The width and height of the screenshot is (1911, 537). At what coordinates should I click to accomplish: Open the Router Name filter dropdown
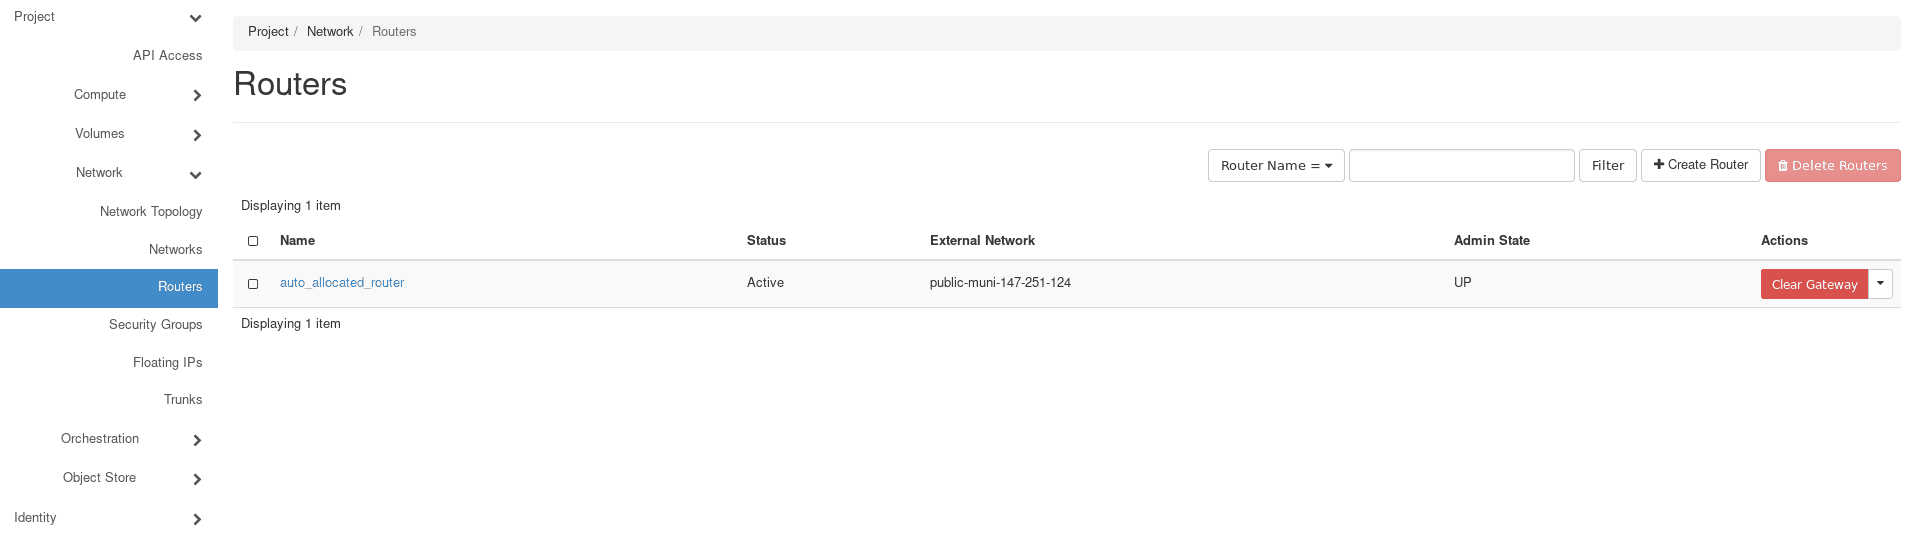pos(1275,166)
